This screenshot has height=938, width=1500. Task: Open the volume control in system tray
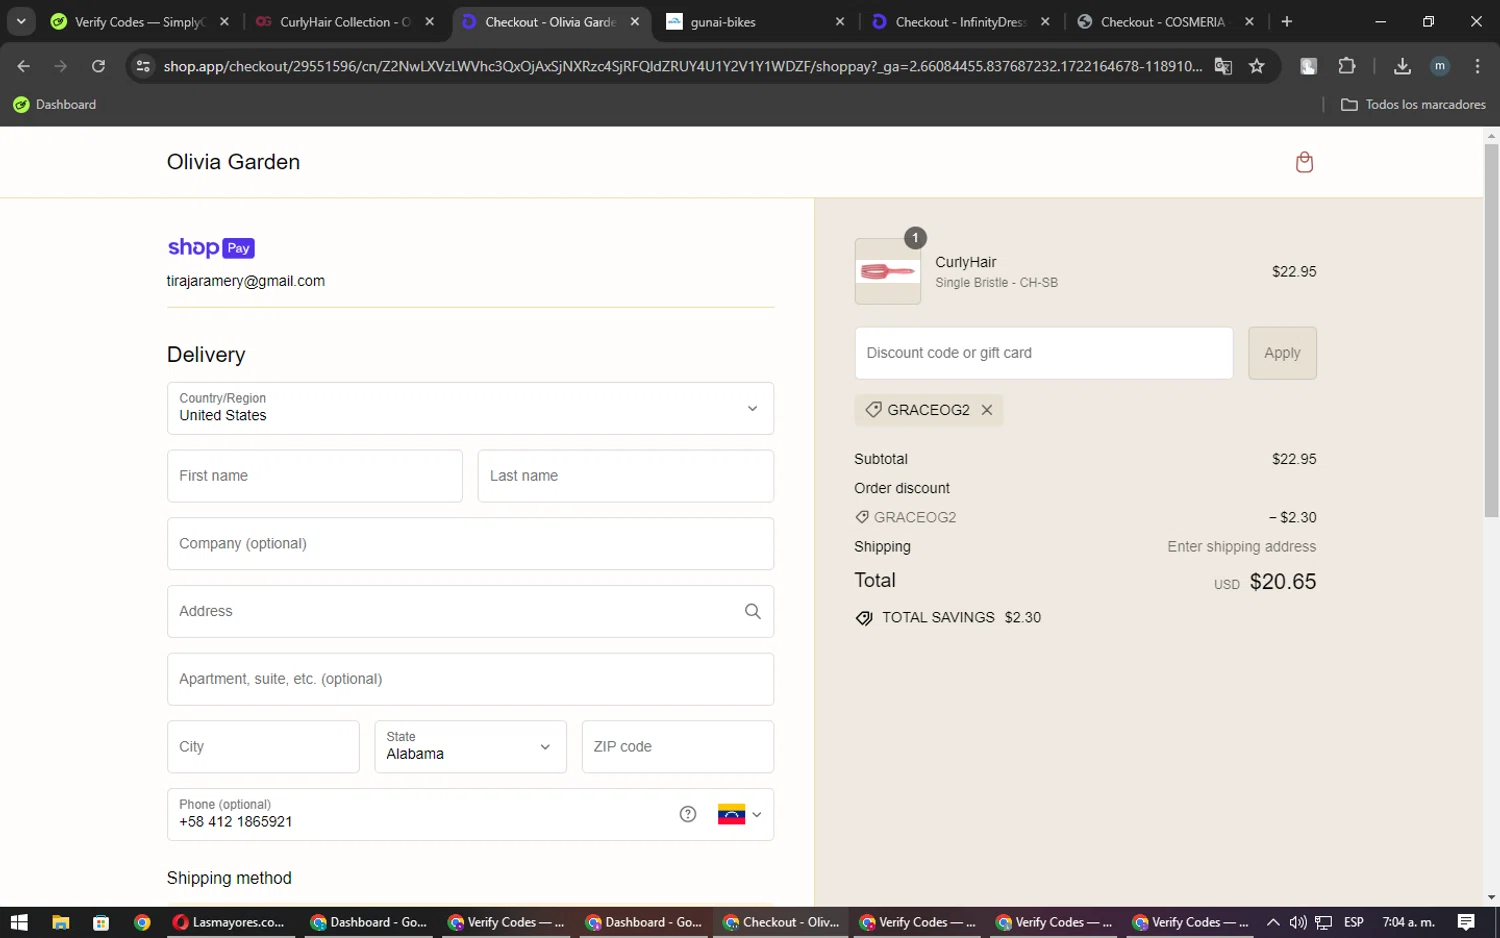coord(1298,922)
